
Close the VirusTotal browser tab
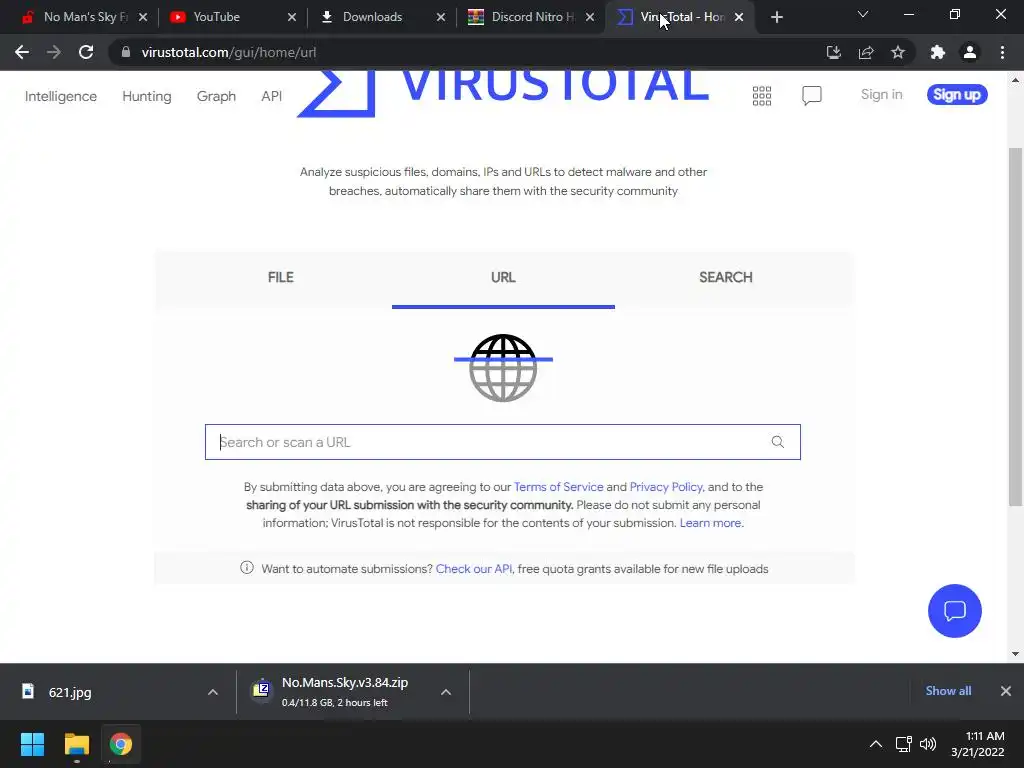739,17
